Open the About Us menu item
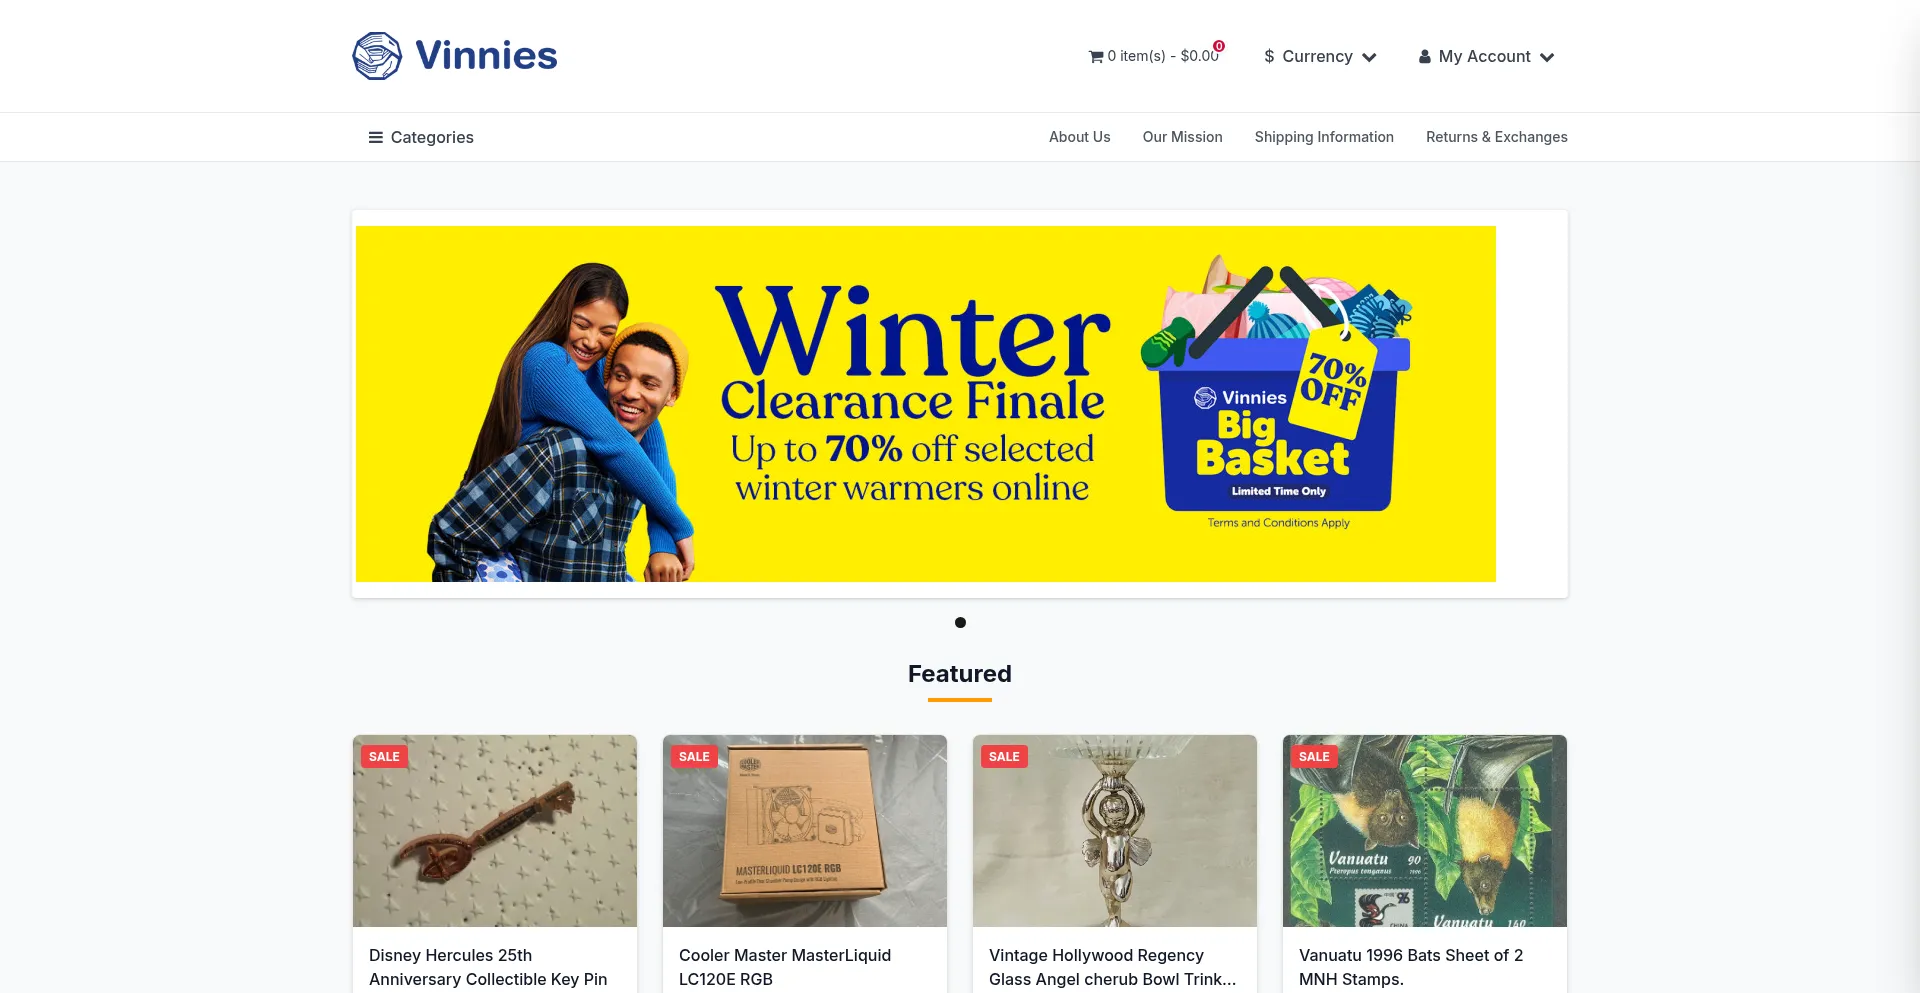The width and height of the screenshot is (1920, 993). tap(1079, 137)
